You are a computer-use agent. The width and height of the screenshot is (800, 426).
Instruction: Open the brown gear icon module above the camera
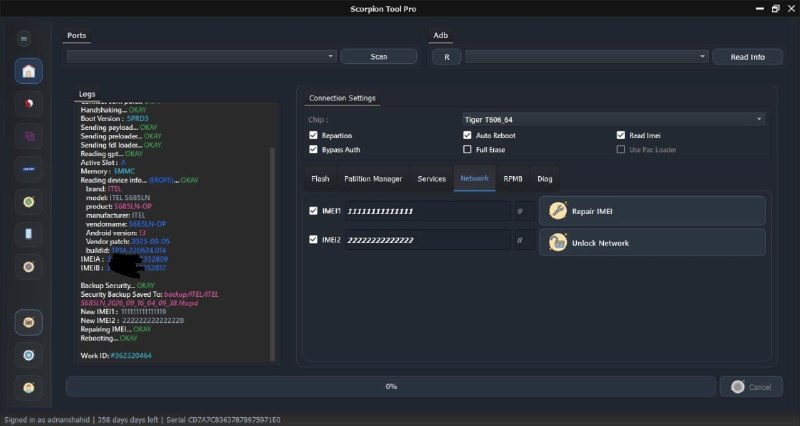coord(29,266)
